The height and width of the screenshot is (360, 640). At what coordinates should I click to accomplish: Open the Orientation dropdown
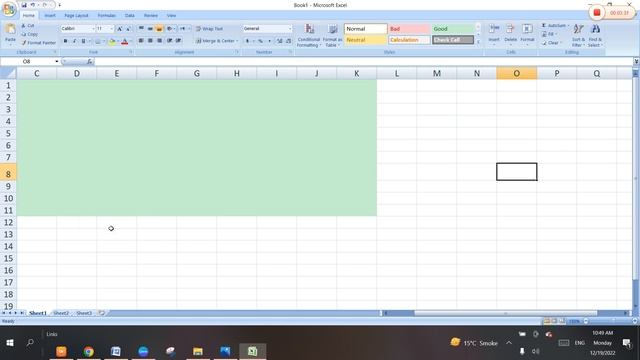tap(171, 29)
